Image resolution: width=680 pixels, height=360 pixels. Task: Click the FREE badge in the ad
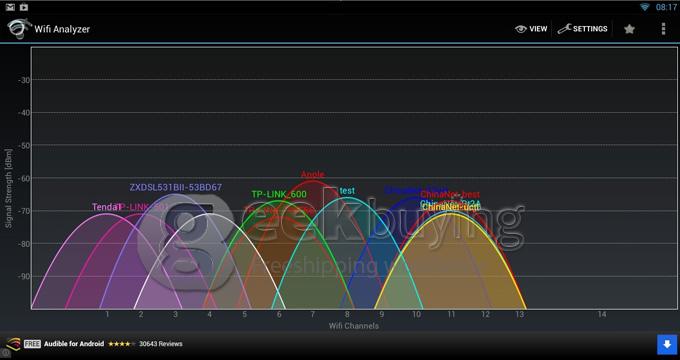[x=32, y=344]
